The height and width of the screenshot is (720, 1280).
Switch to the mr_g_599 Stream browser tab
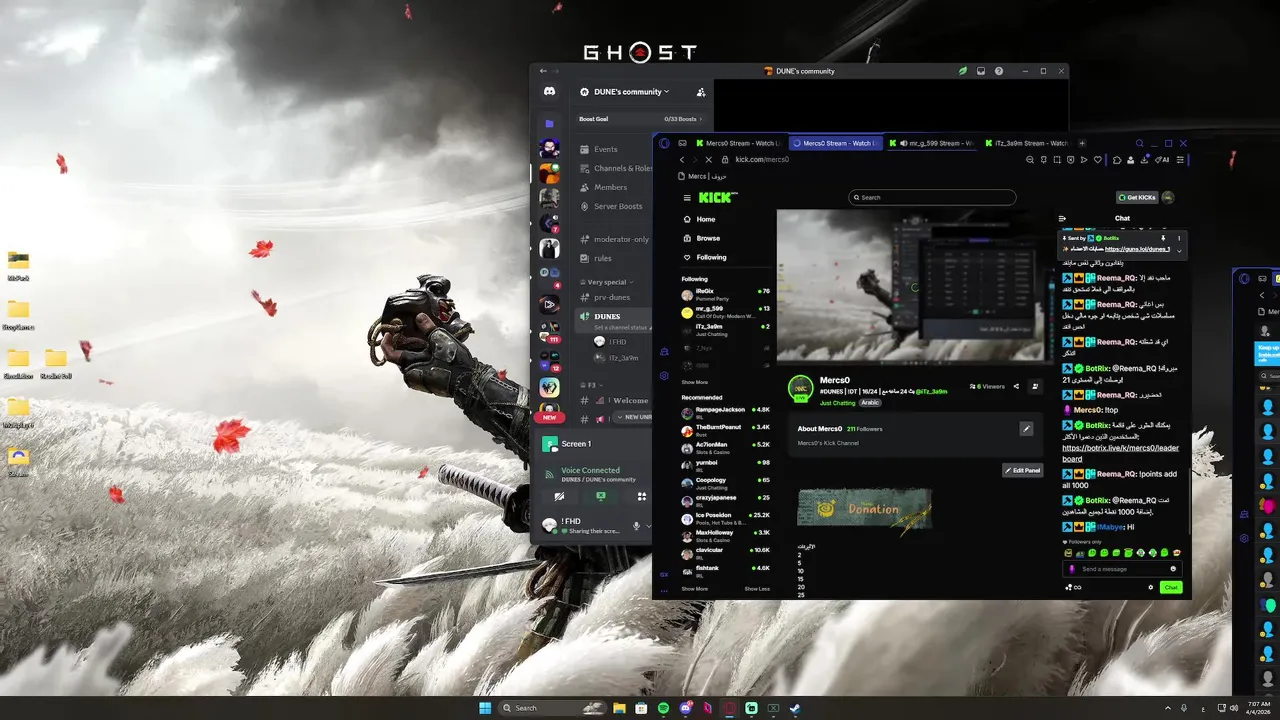pyautogui.click(x=932, y=143)
